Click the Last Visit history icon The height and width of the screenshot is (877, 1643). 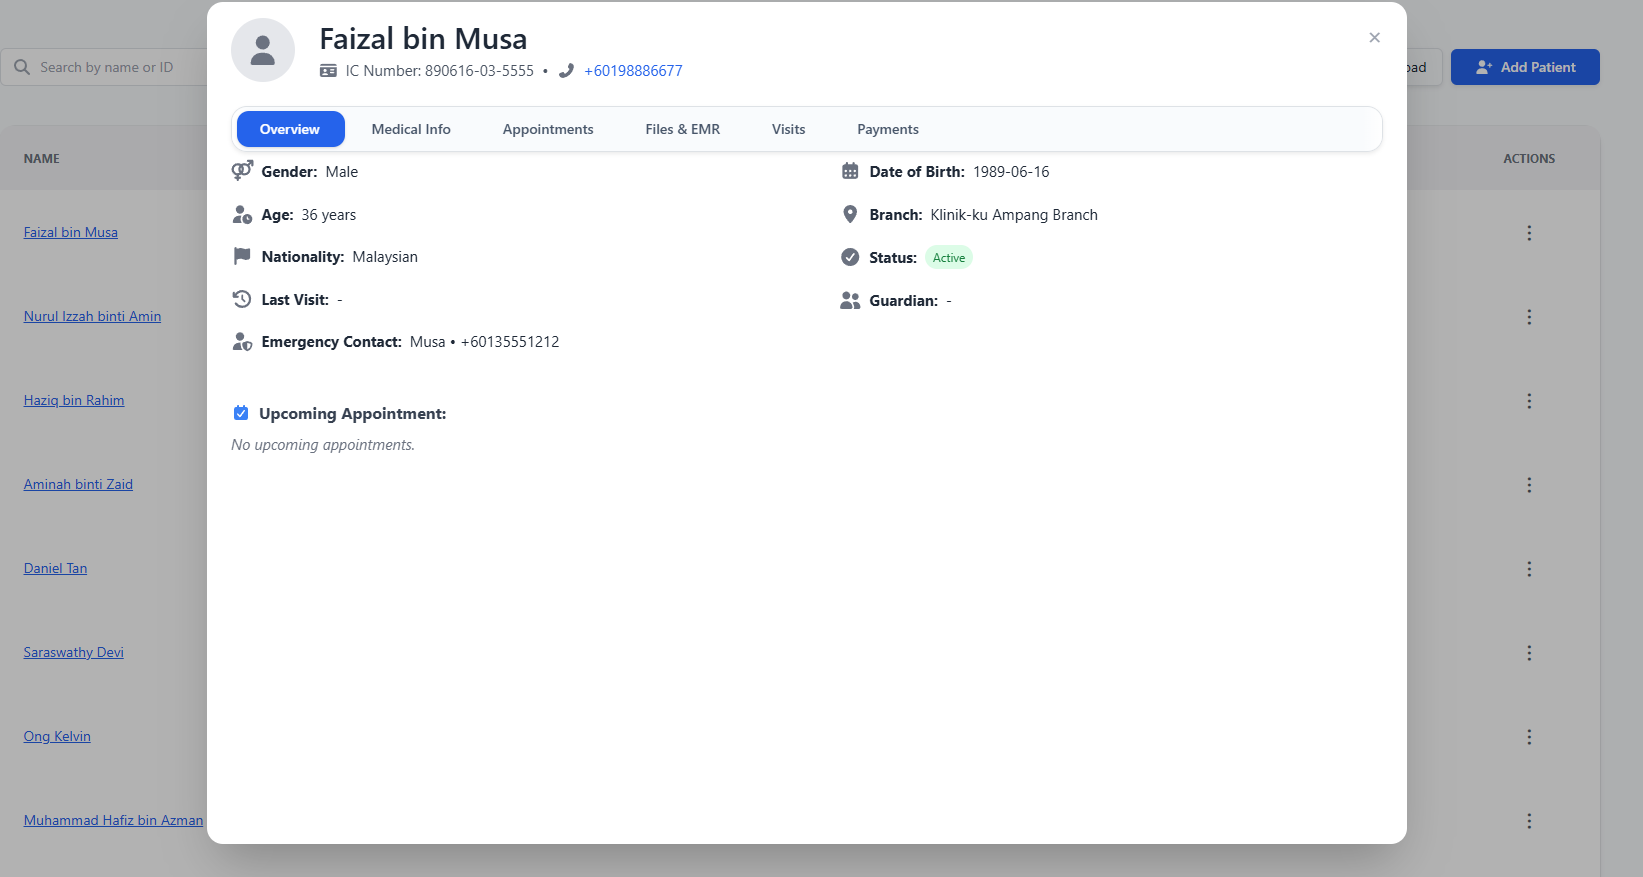242,299
